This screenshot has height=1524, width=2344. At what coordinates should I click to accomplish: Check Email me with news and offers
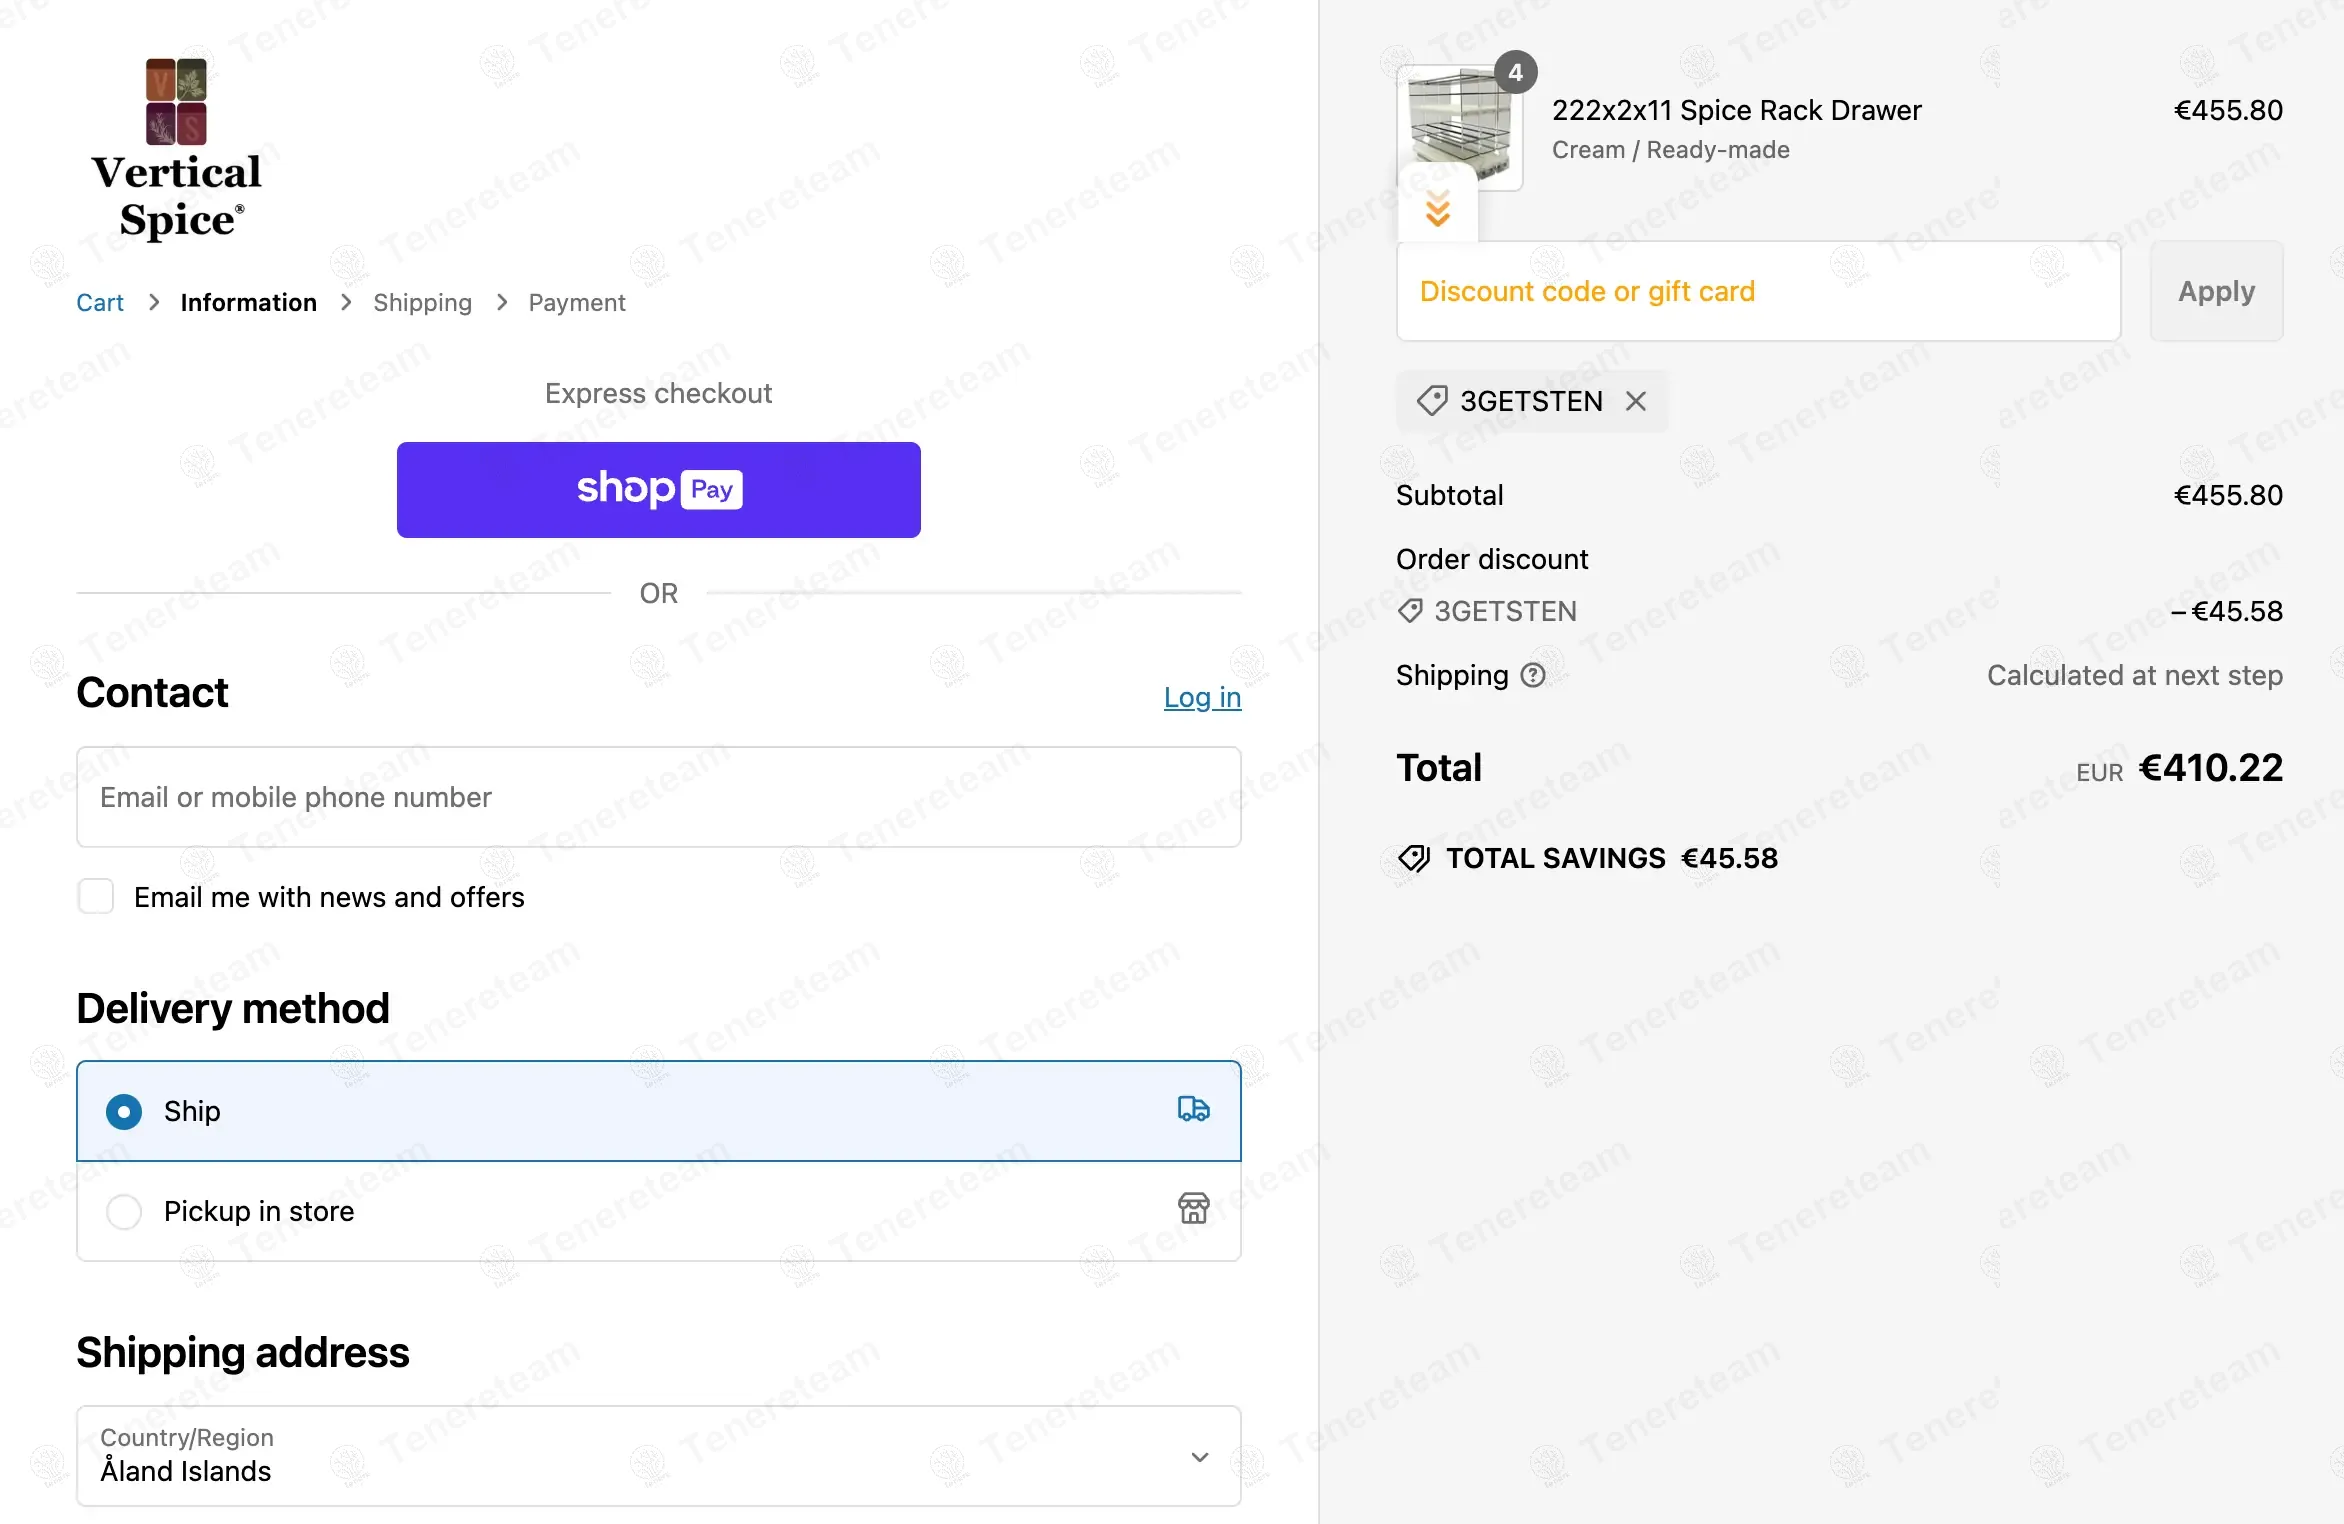[96, 896]
